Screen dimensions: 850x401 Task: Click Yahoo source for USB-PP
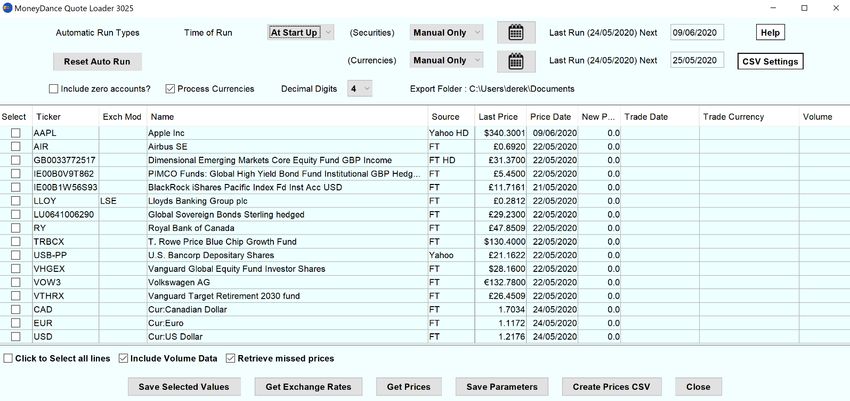pyautogui.click(x=450, y=255)
